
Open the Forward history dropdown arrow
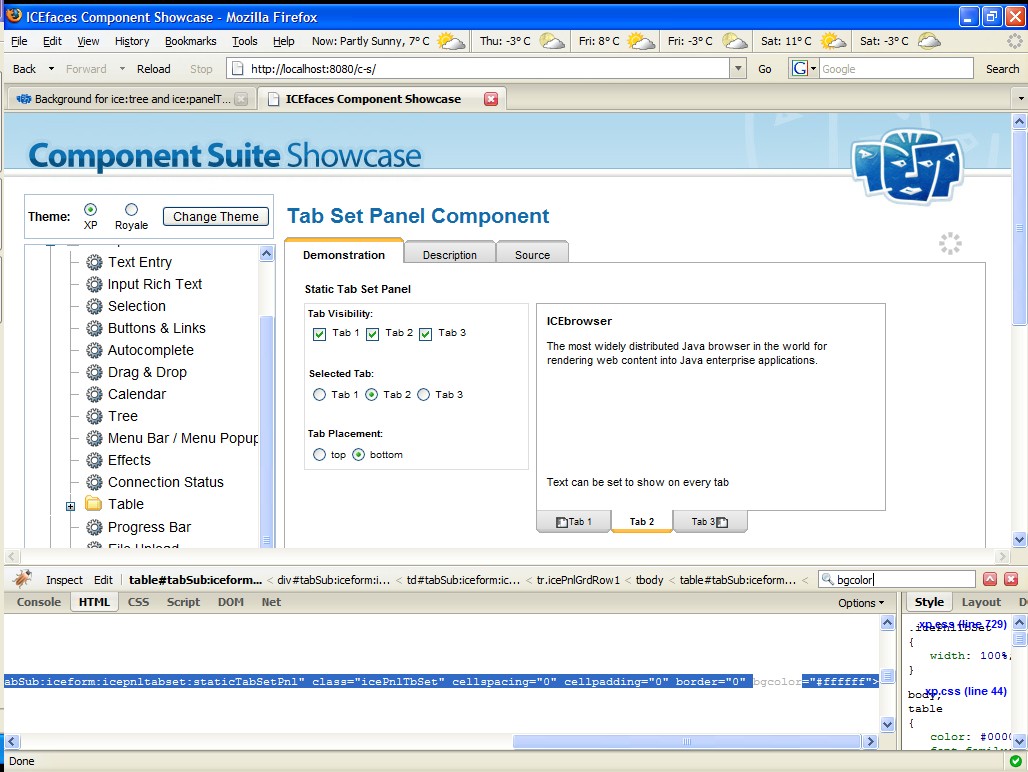tap(122, 69)
